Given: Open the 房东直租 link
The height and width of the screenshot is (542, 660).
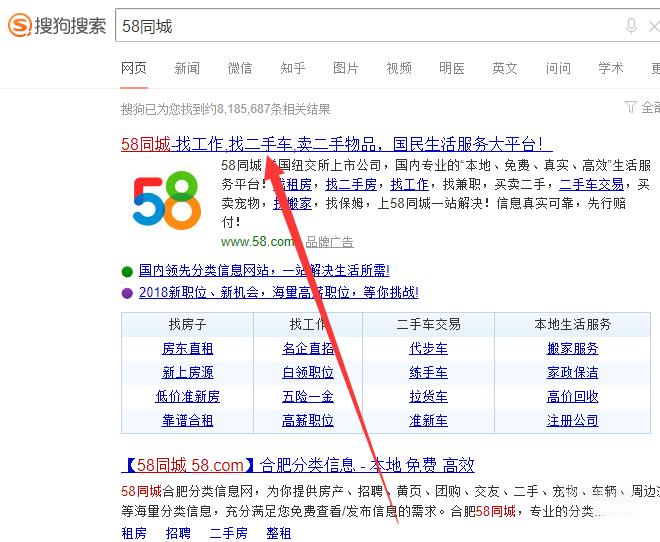Looking at the screenshot, I should [x=188, y=348].
